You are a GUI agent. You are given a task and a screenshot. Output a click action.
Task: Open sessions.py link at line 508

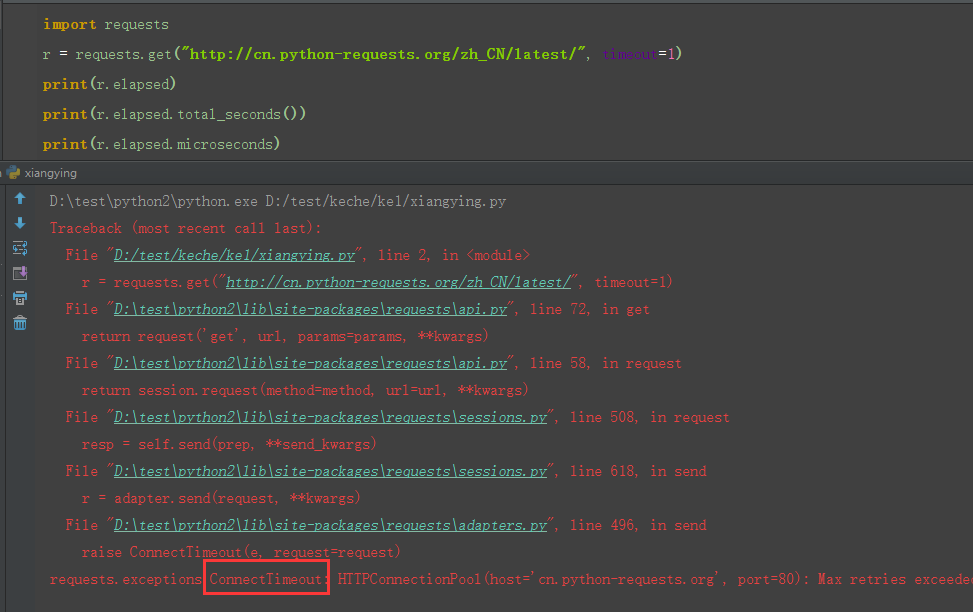pyautogui.click(x=331, y=417)
